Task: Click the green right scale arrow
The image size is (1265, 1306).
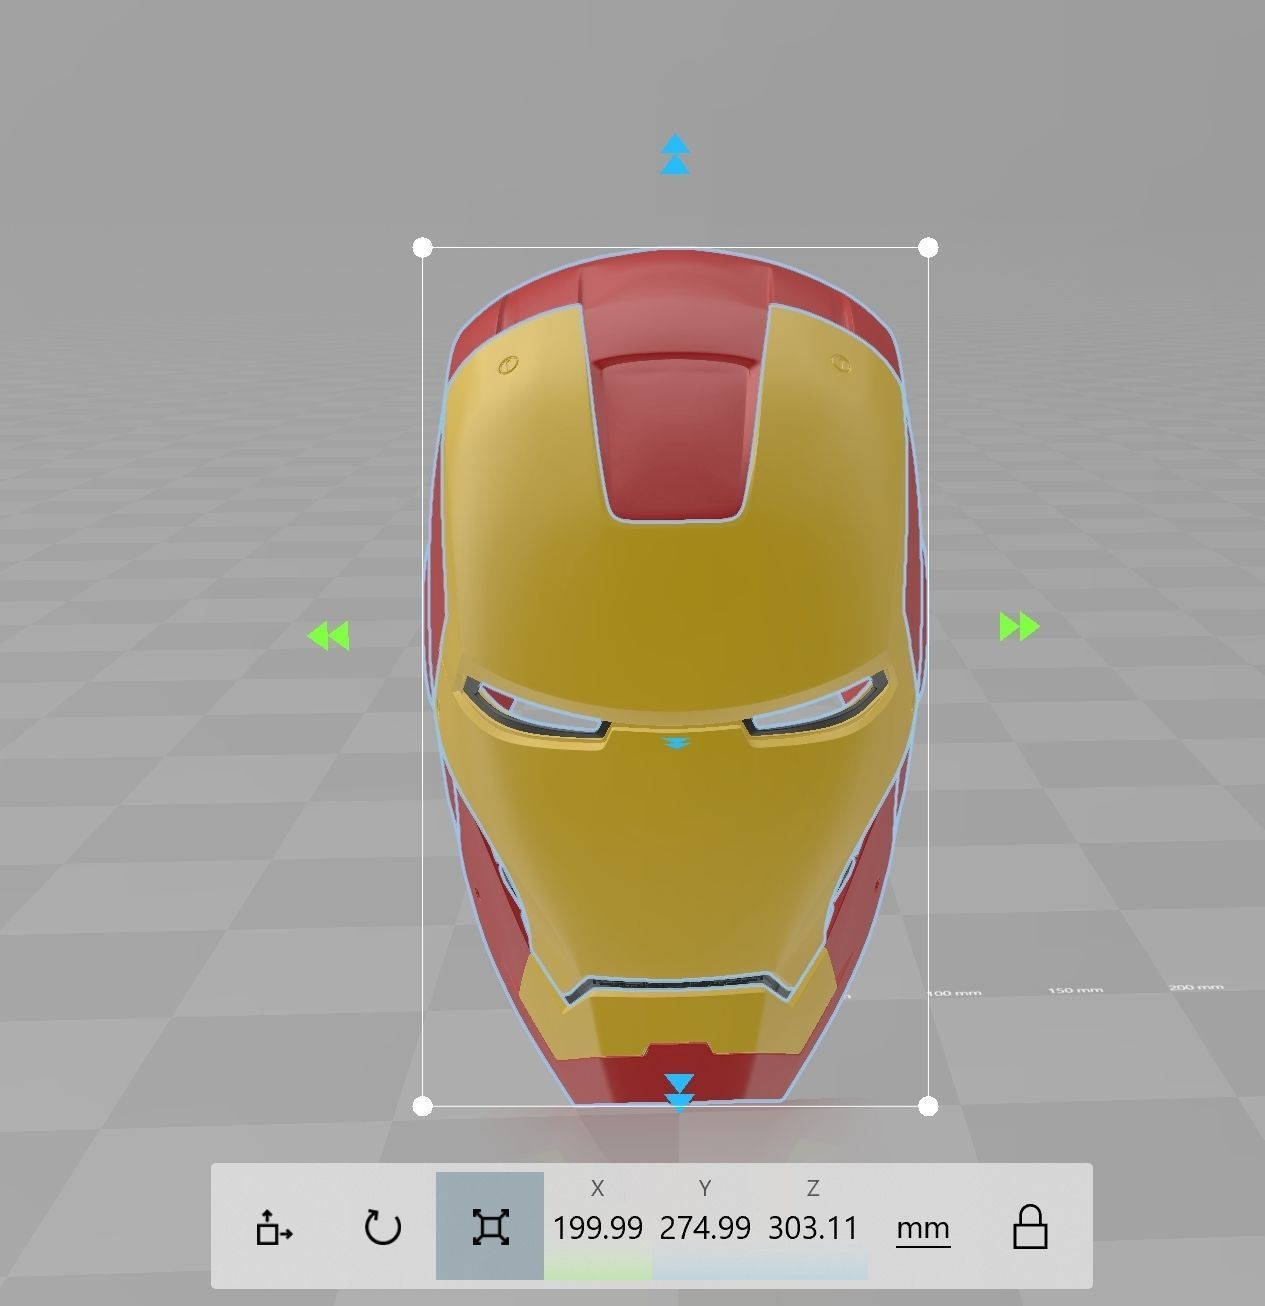Action: [x=1019, y=627]
